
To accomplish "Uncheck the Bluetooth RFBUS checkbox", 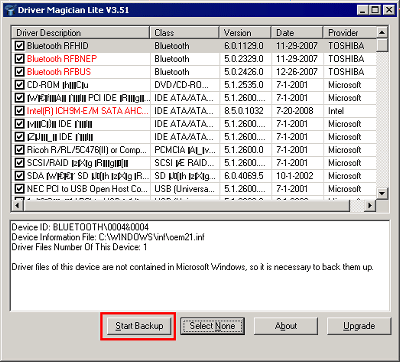I will pos(20,72).
